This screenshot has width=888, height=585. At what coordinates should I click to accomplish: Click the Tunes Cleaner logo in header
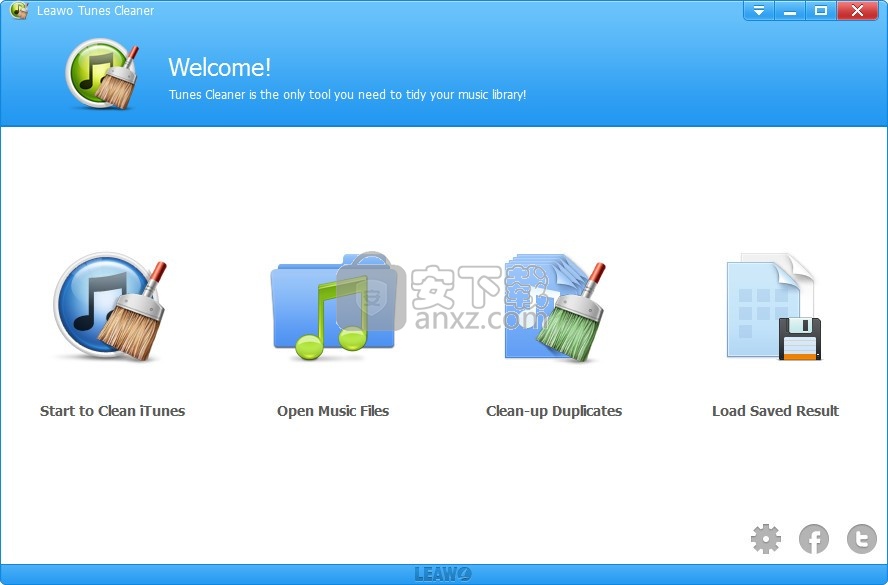(x=102, y=74)
